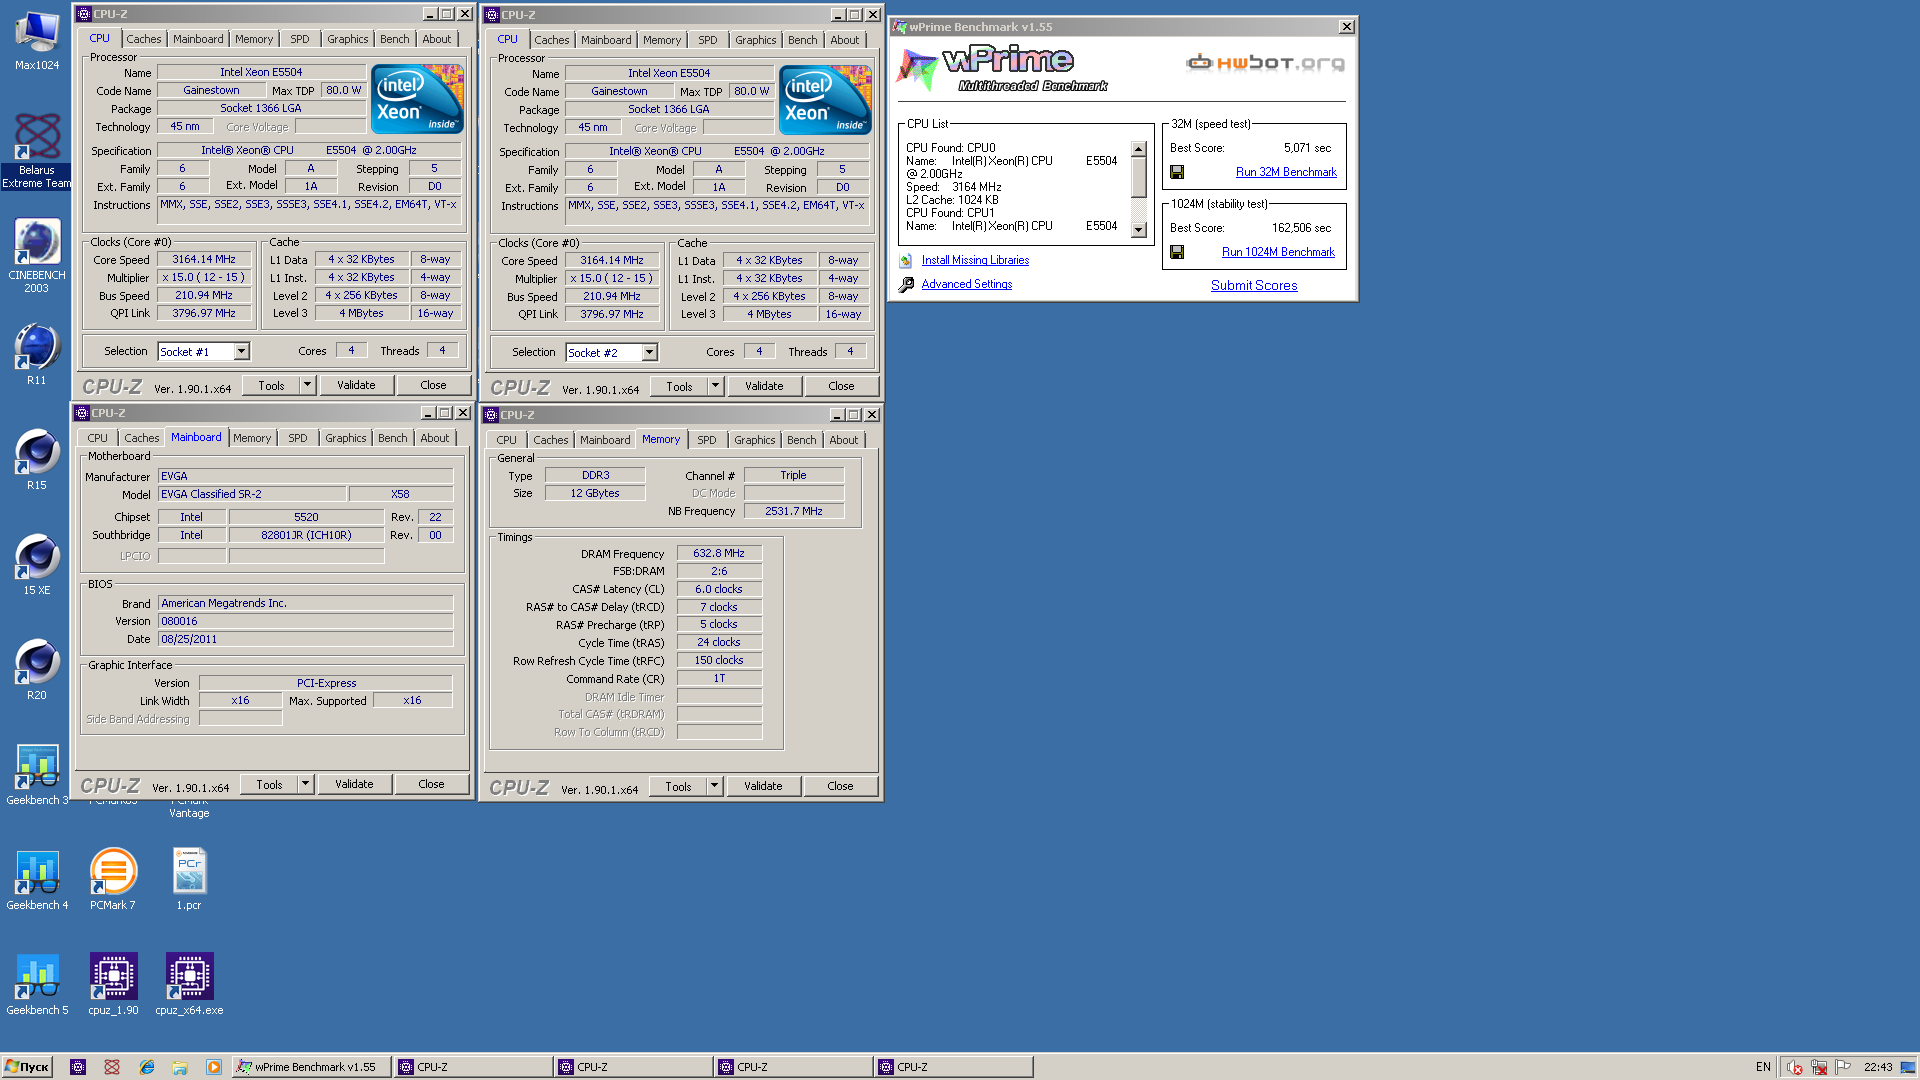Click the Install Missing Libraries icon
The height and width of the screenshot is (1080, 1920).
coord(906,260)
